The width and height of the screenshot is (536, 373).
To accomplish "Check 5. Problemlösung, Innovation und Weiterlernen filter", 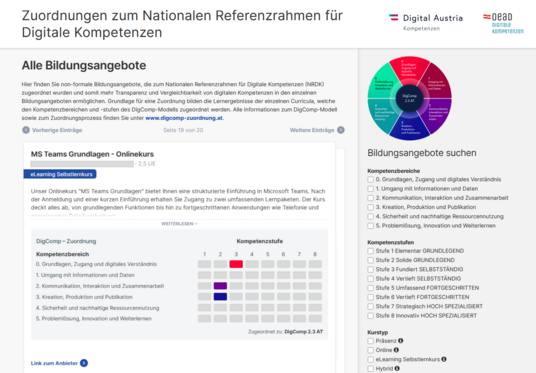I will (371, 226).
